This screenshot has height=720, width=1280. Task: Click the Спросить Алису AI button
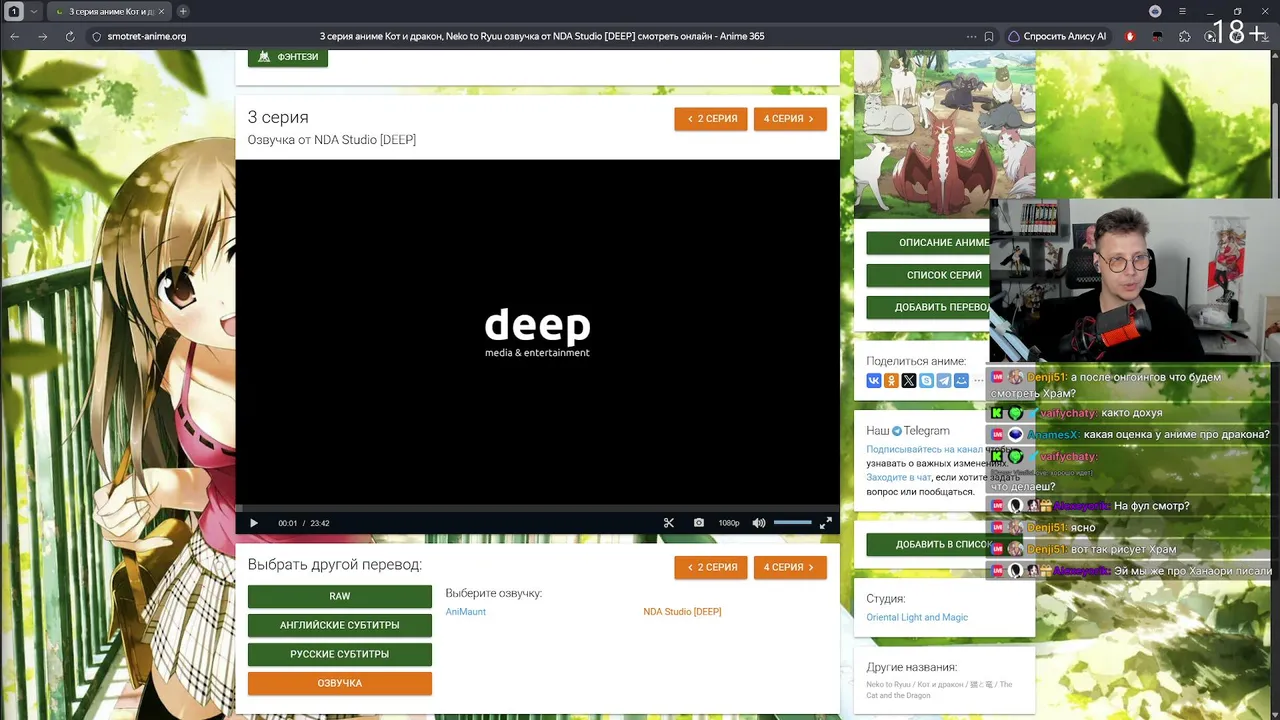pyautogui.click(x=1058, y=36)
